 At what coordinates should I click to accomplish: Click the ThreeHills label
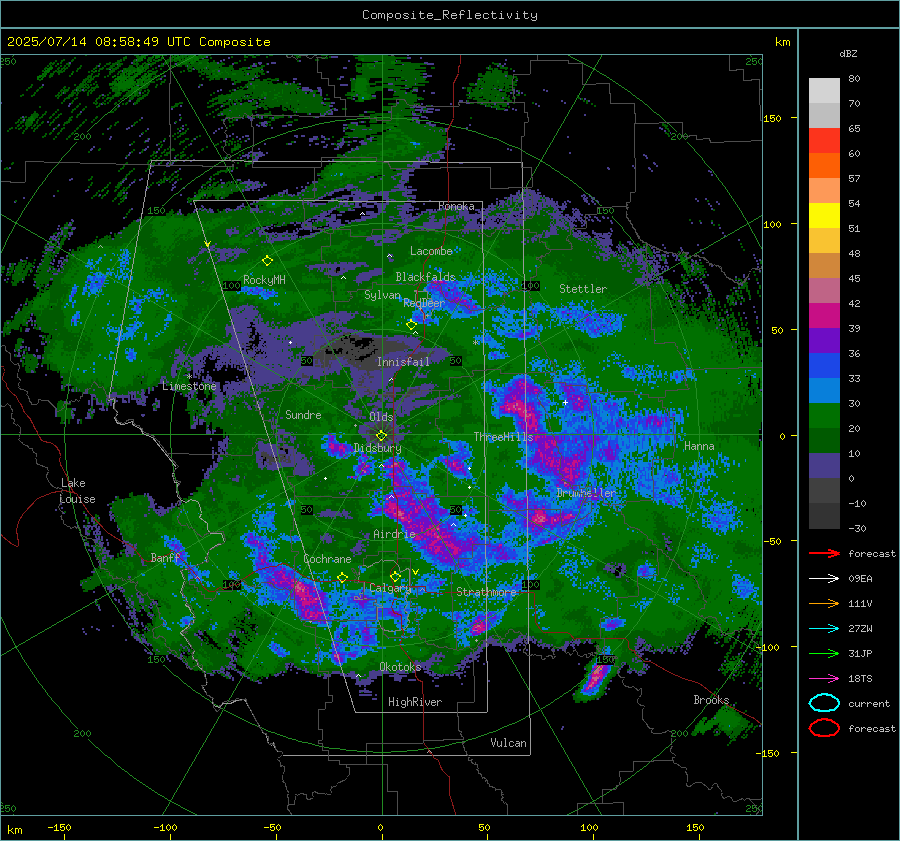click(503, 437)
